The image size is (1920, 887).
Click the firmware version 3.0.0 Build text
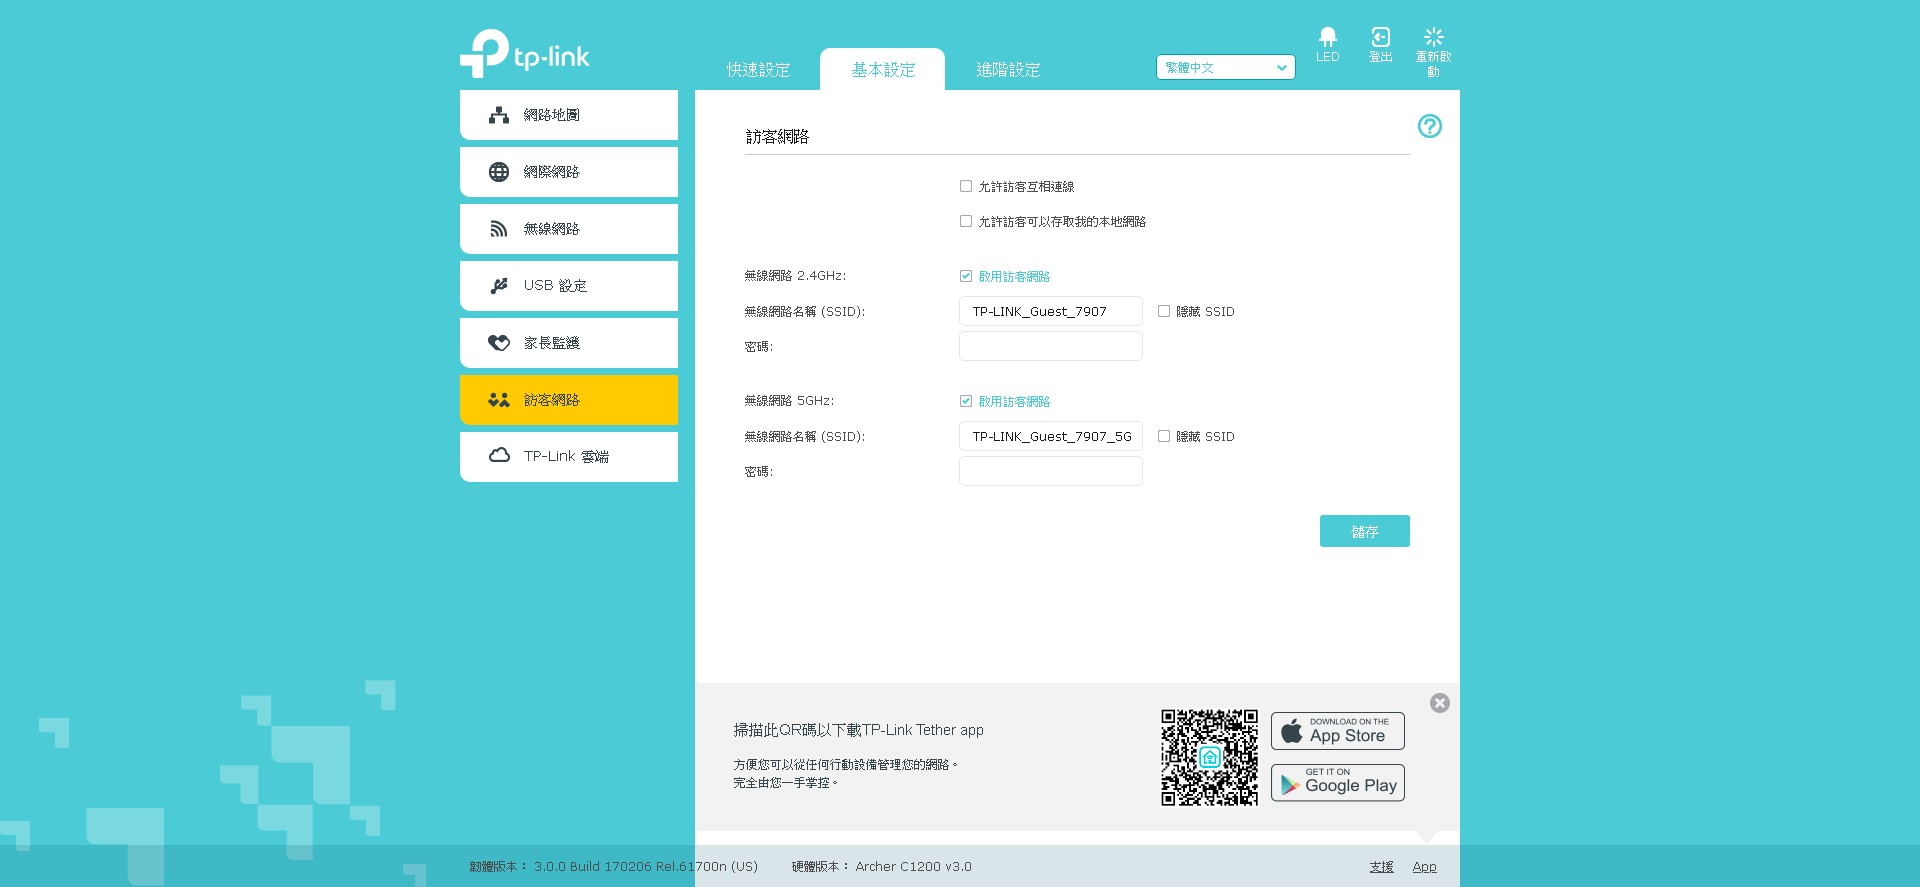click(x=645, y=867)
